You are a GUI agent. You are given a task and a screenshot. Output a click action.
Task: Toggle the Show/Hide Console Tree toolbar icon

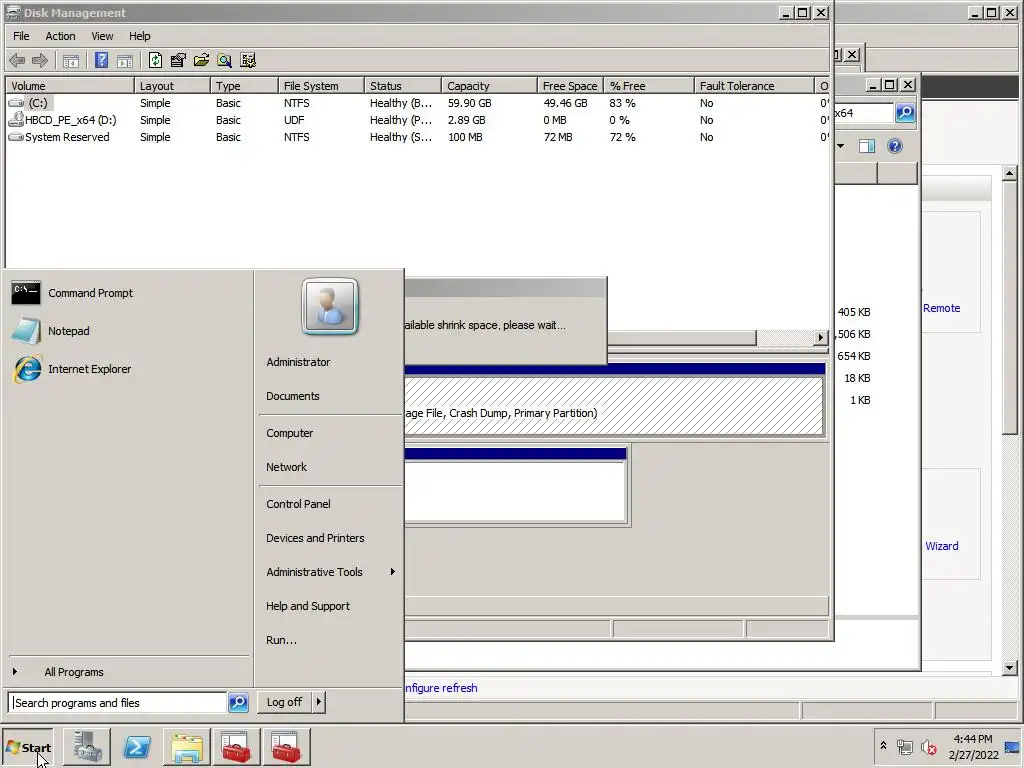point(71,61)
